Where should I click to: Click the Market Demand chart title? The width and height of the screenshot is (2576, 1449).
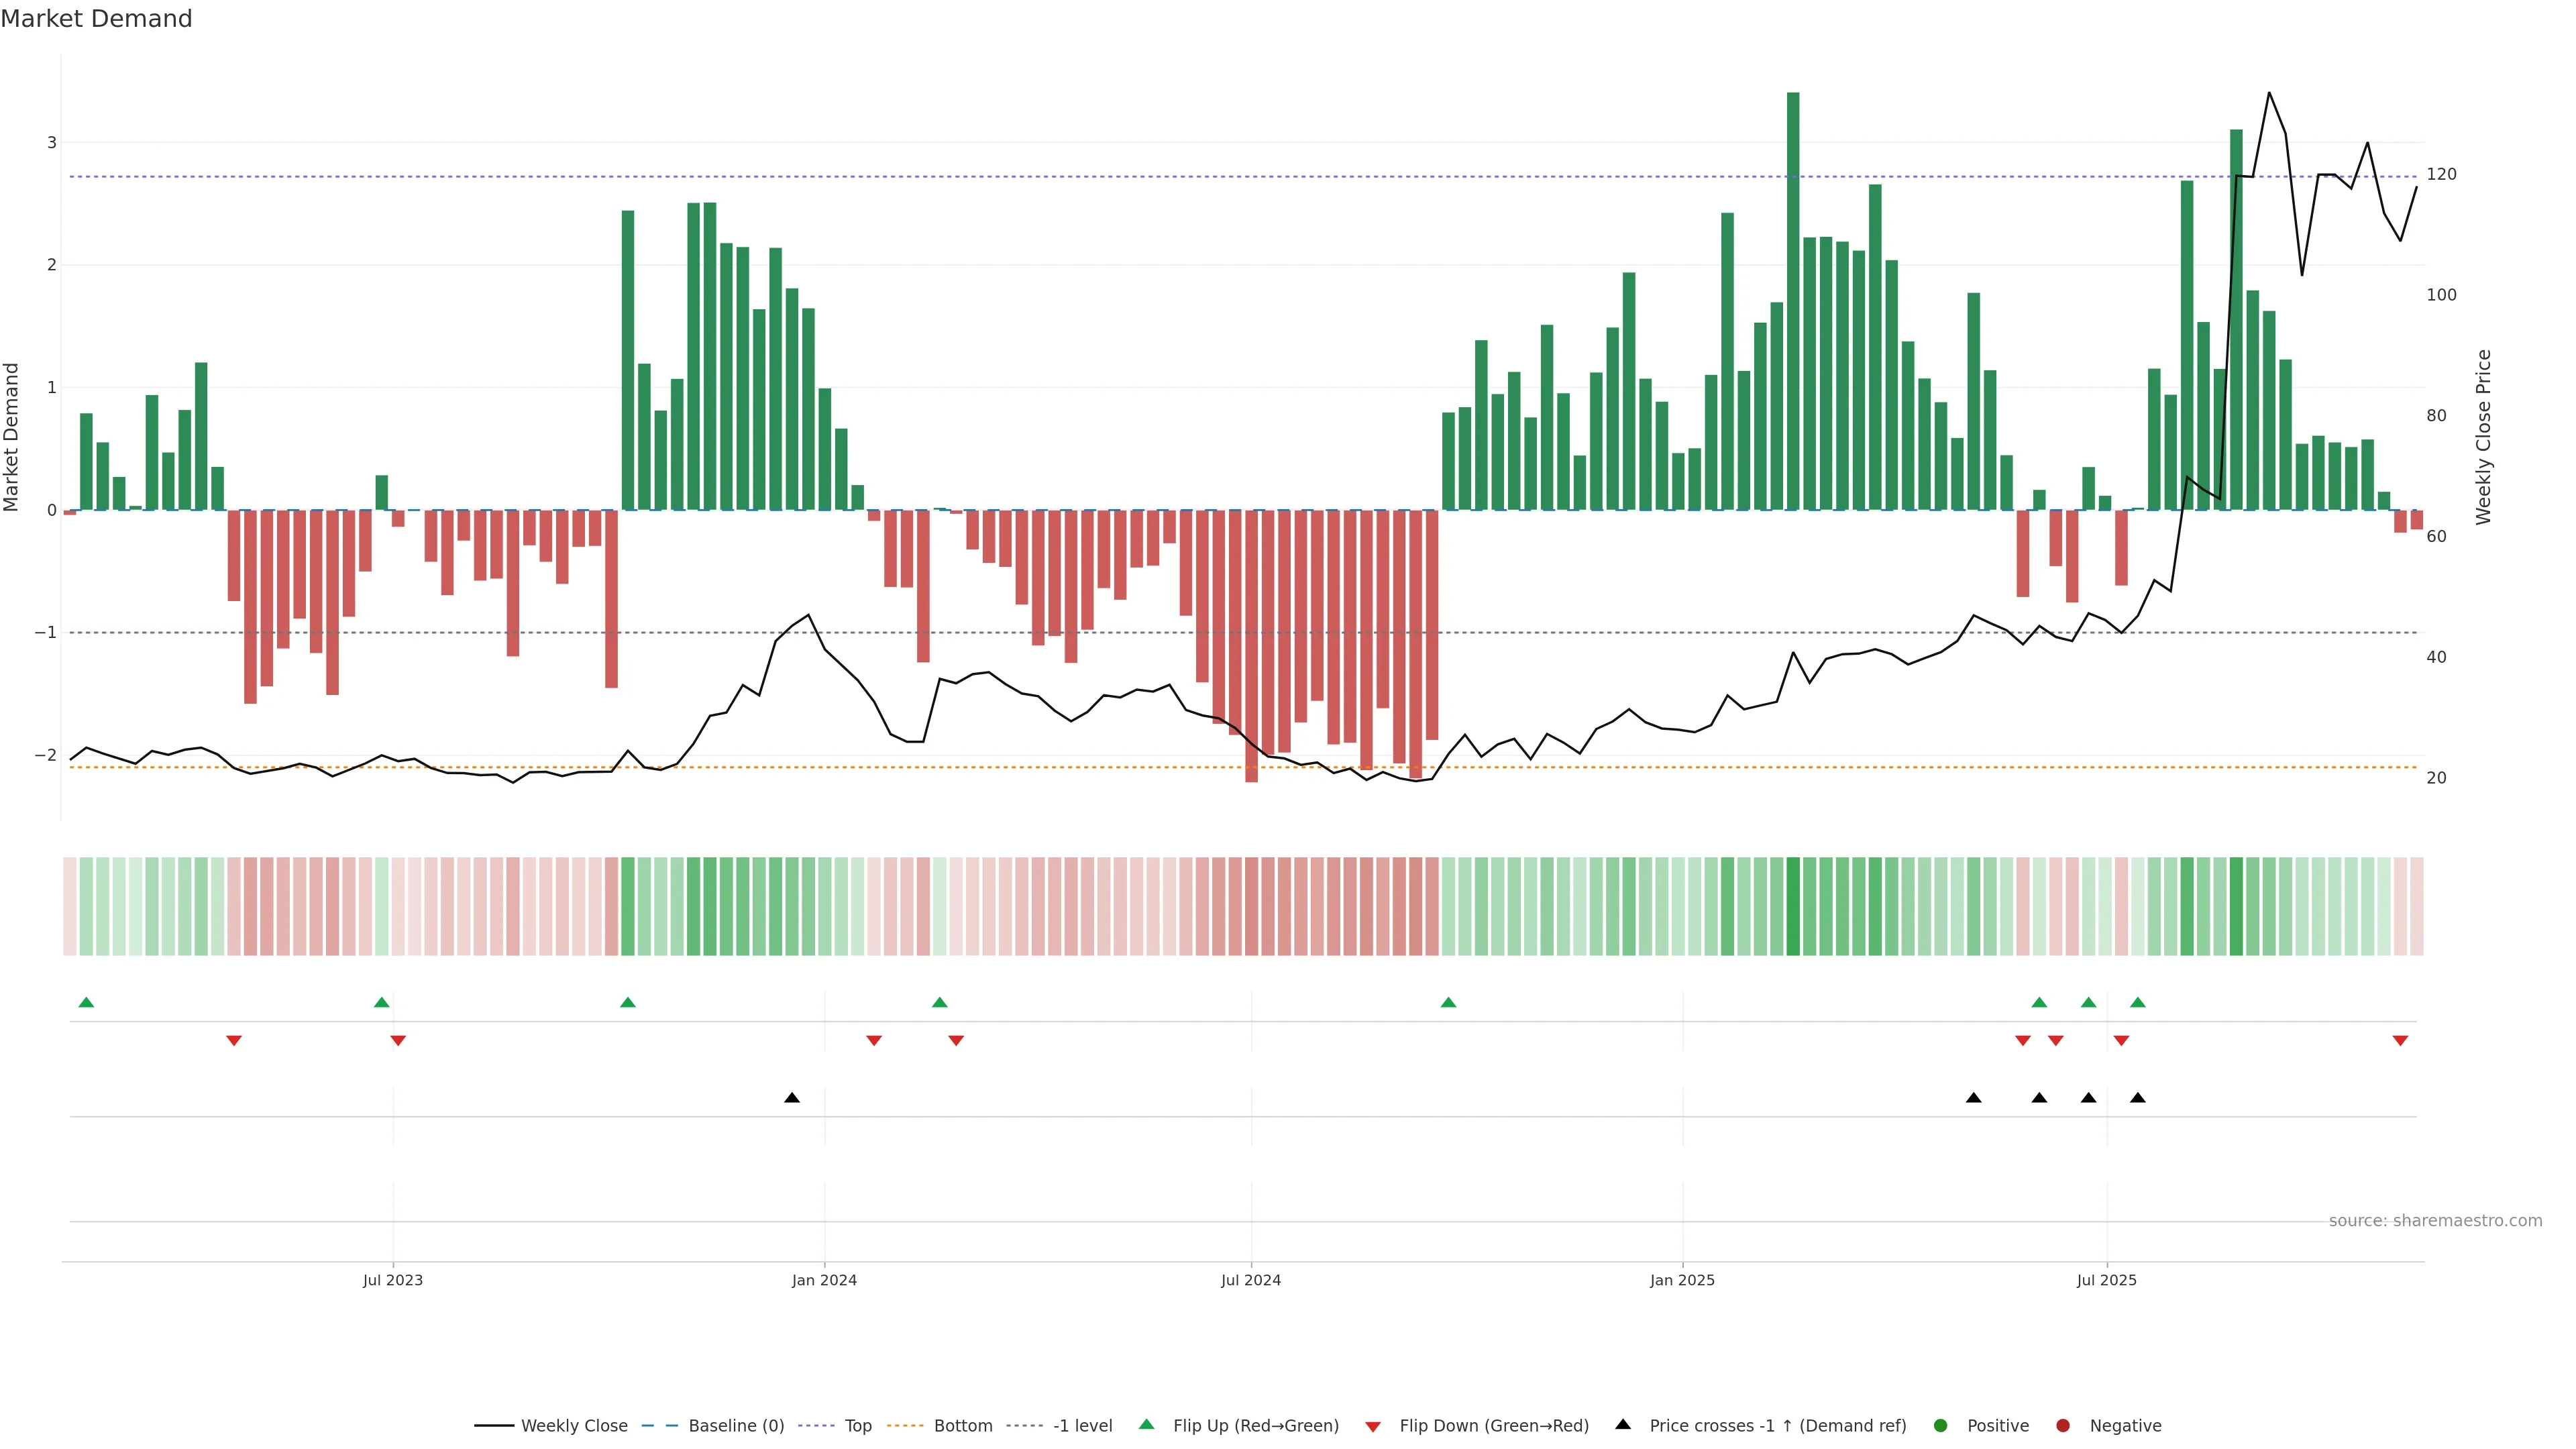96,19
